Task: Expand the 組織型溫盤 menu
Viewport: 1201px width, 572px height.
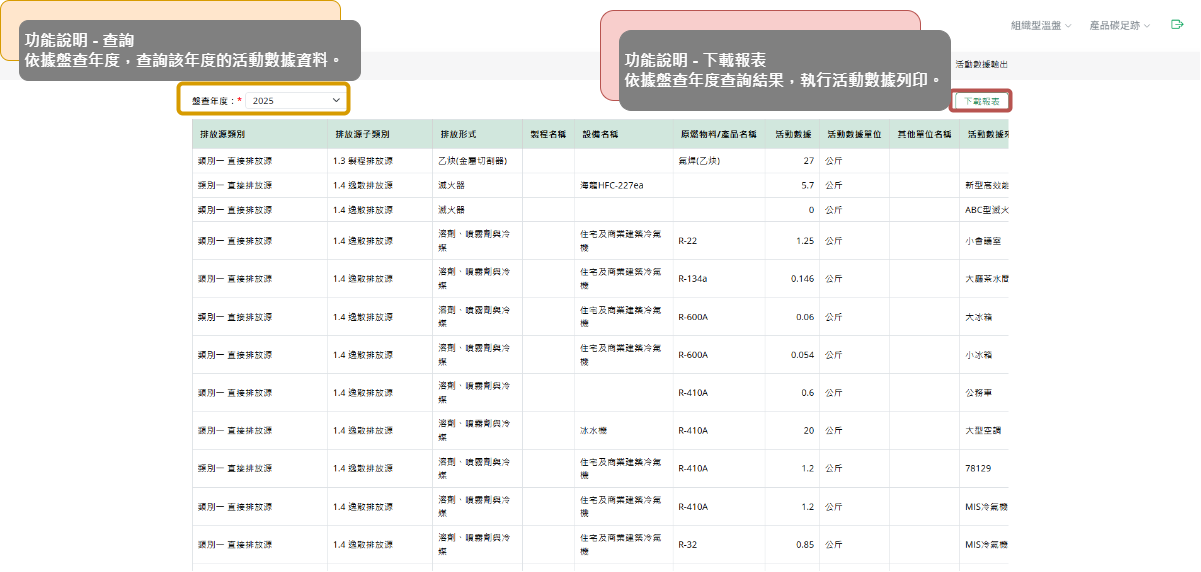Action: click(1040, 25)
